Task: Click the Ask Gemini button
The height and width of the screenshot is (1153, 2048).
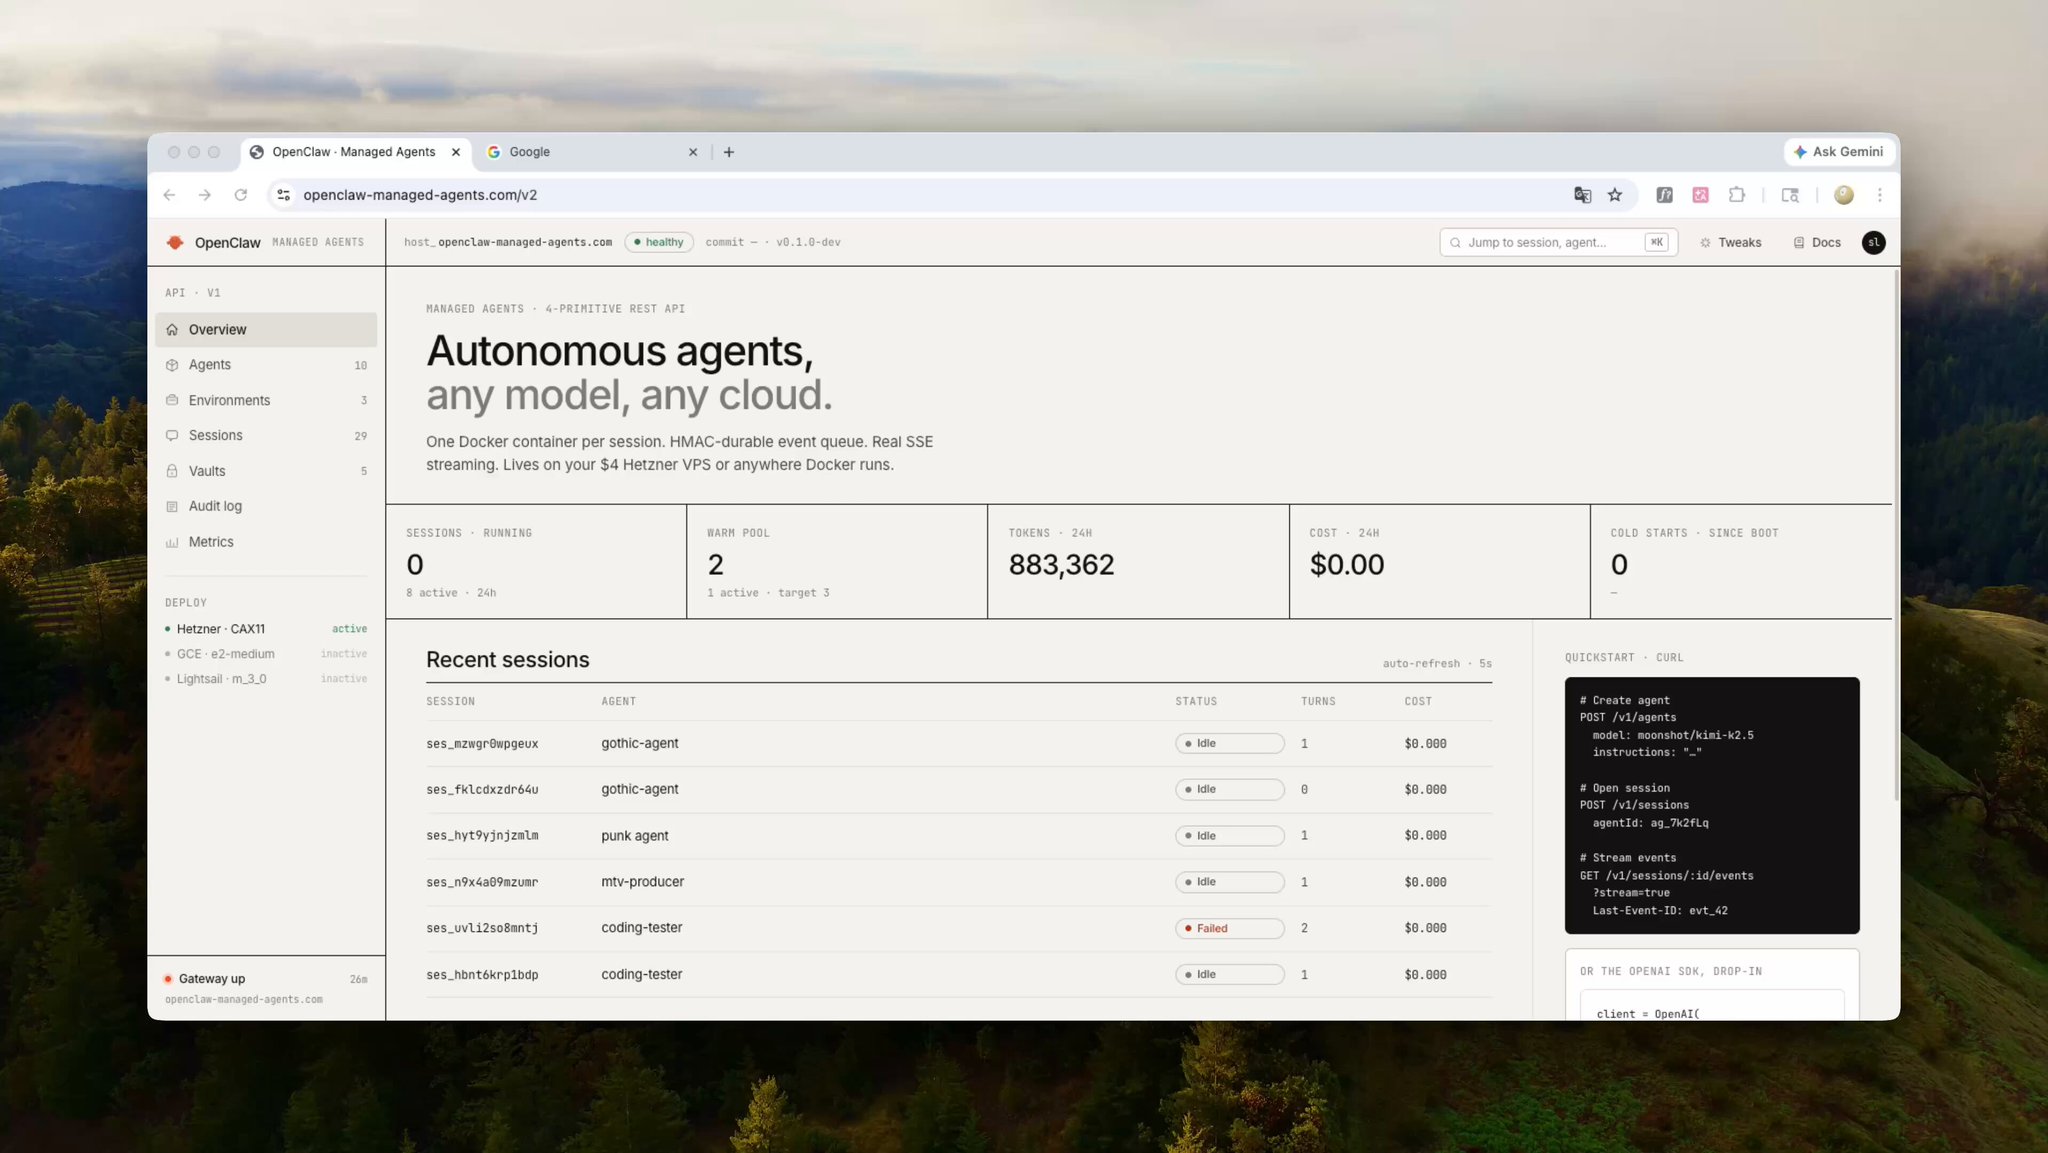Action: (1838, 152)
